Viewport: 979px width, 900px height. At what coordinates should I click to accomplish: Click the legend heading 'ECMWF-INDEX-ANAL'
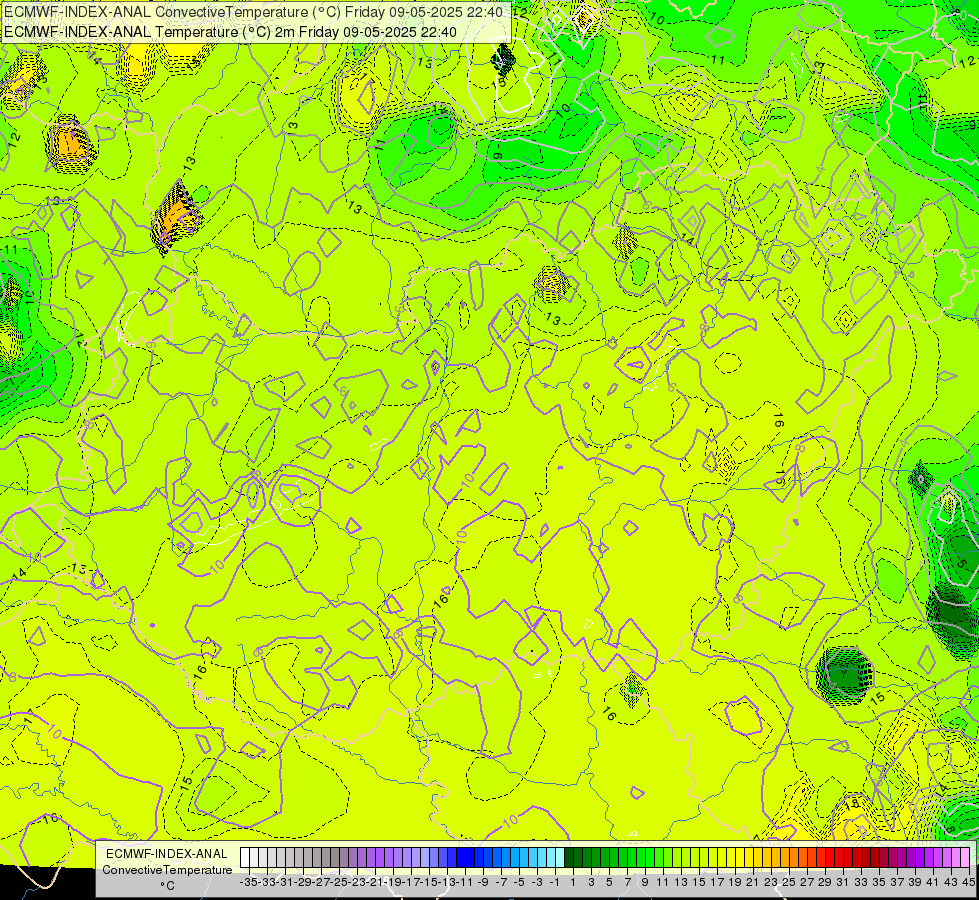click(167, 854)
